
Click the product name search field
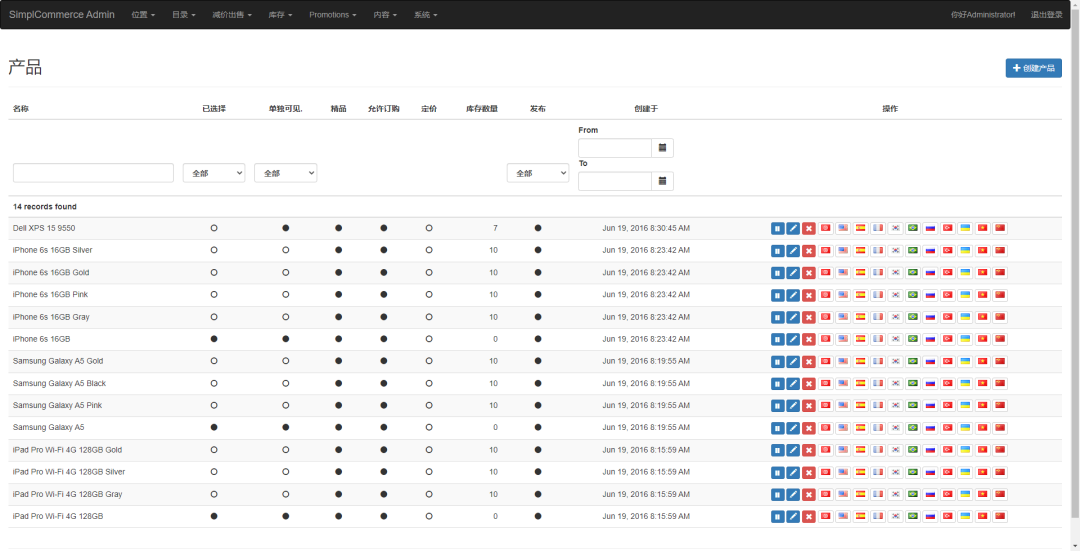point(93,173)
